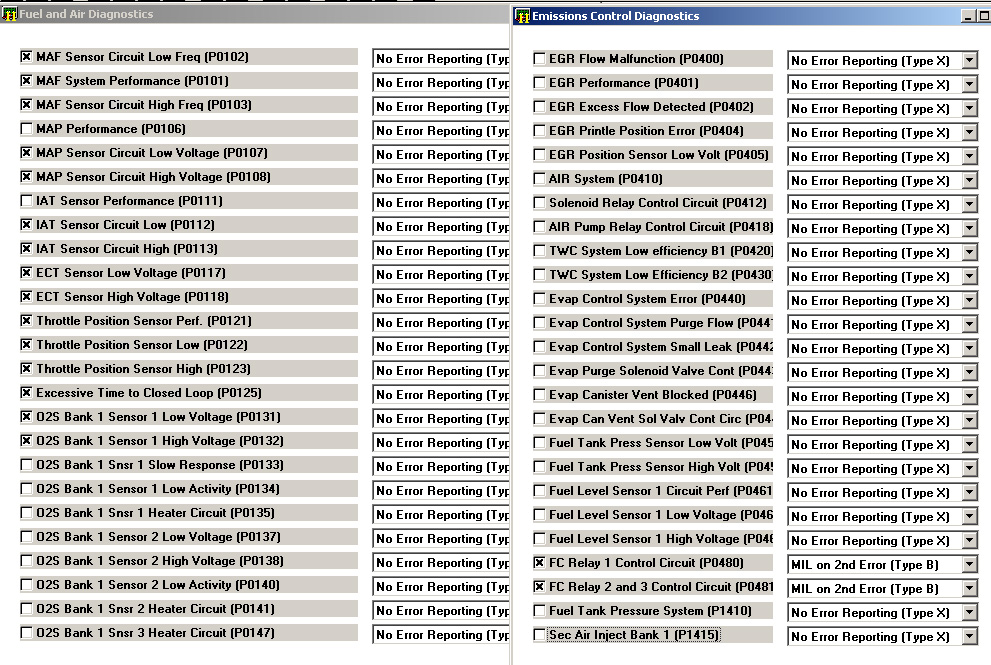Image resolution: width=991 pixels, height=665 pixels.
Task: Open the dropdown for TWC System Low efficiency B1
Action: [x=969, y=253]
